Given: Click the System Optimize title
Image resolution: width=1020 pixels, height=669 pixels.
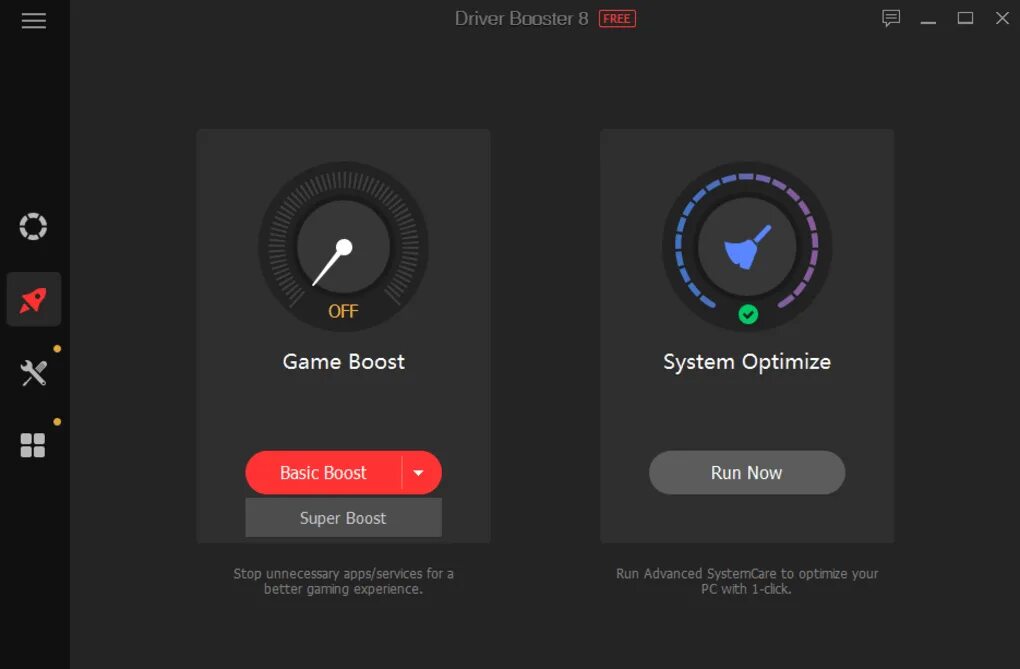Looking at the screenshot, I should (747, 362).
